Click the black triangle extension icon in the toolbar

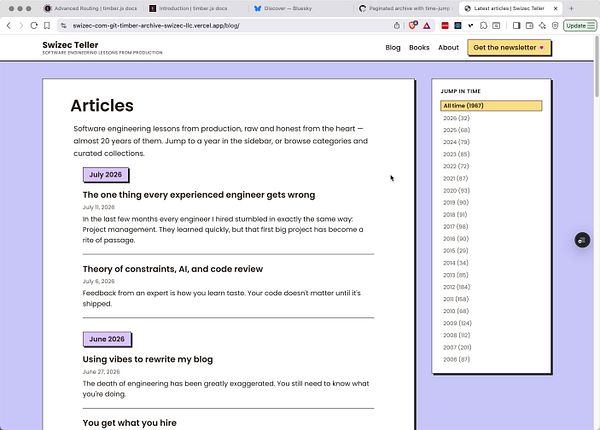pos(470,26)
